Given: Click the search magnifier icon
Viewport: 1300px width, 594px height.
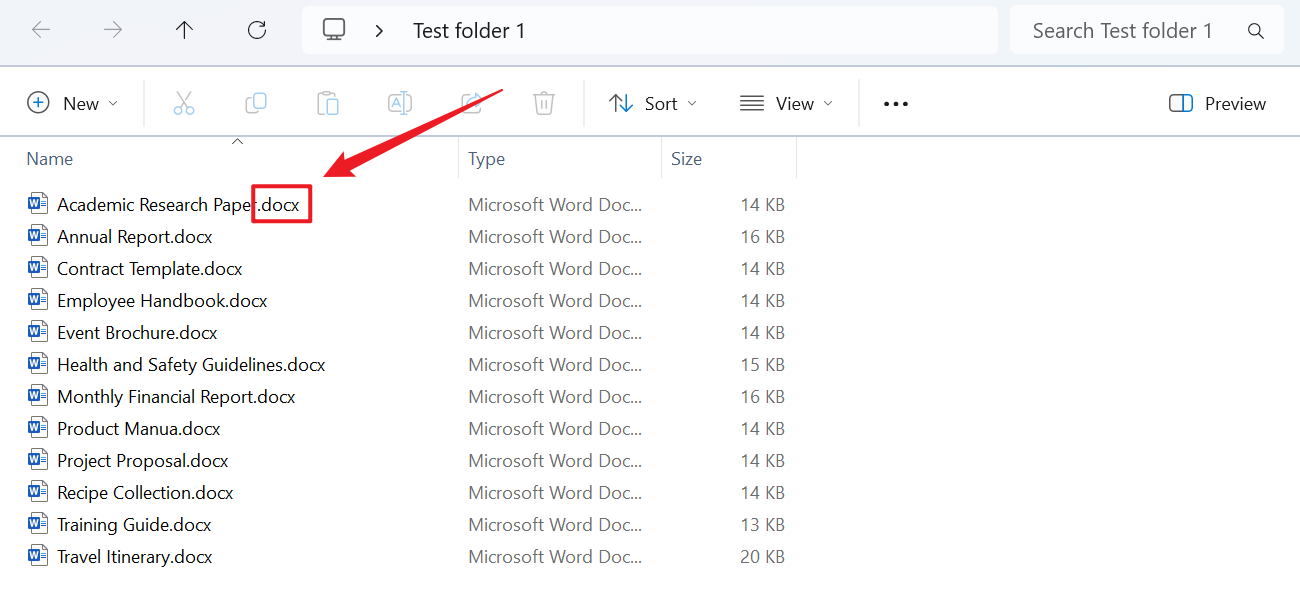Looking at the screenshot, I should tap(1256, 31).
